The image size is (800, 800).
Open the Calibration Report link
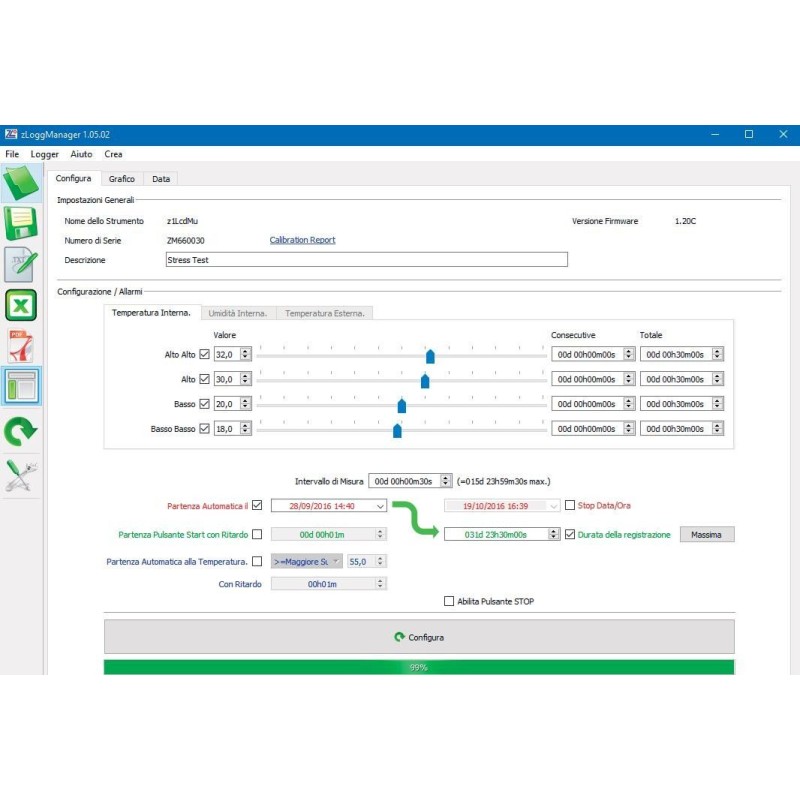[302, 240]
